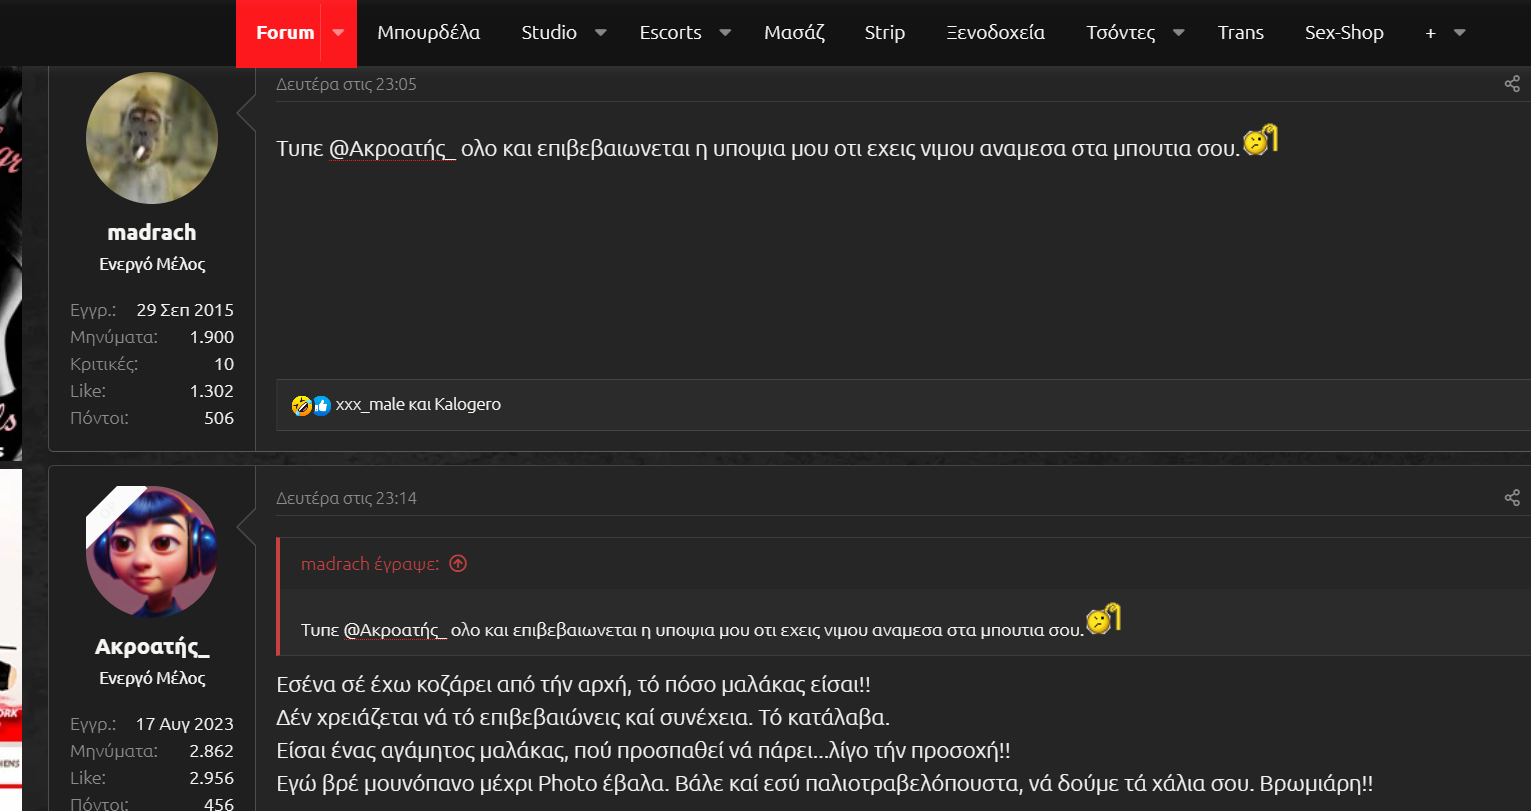This screenshot has width=1531, height=811.
Task: Click share icon on the 23:14 post
Action: tap(1511, 497)
